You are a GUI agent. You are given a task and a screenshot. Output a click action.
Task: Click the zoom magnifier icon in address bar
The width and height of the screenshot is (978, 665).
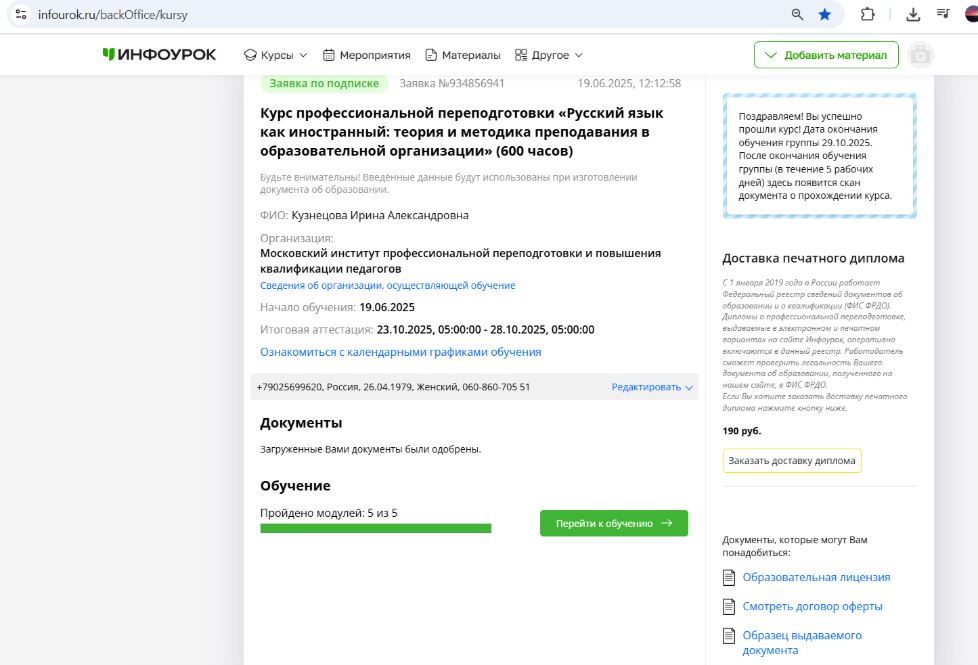pos(797,15)
